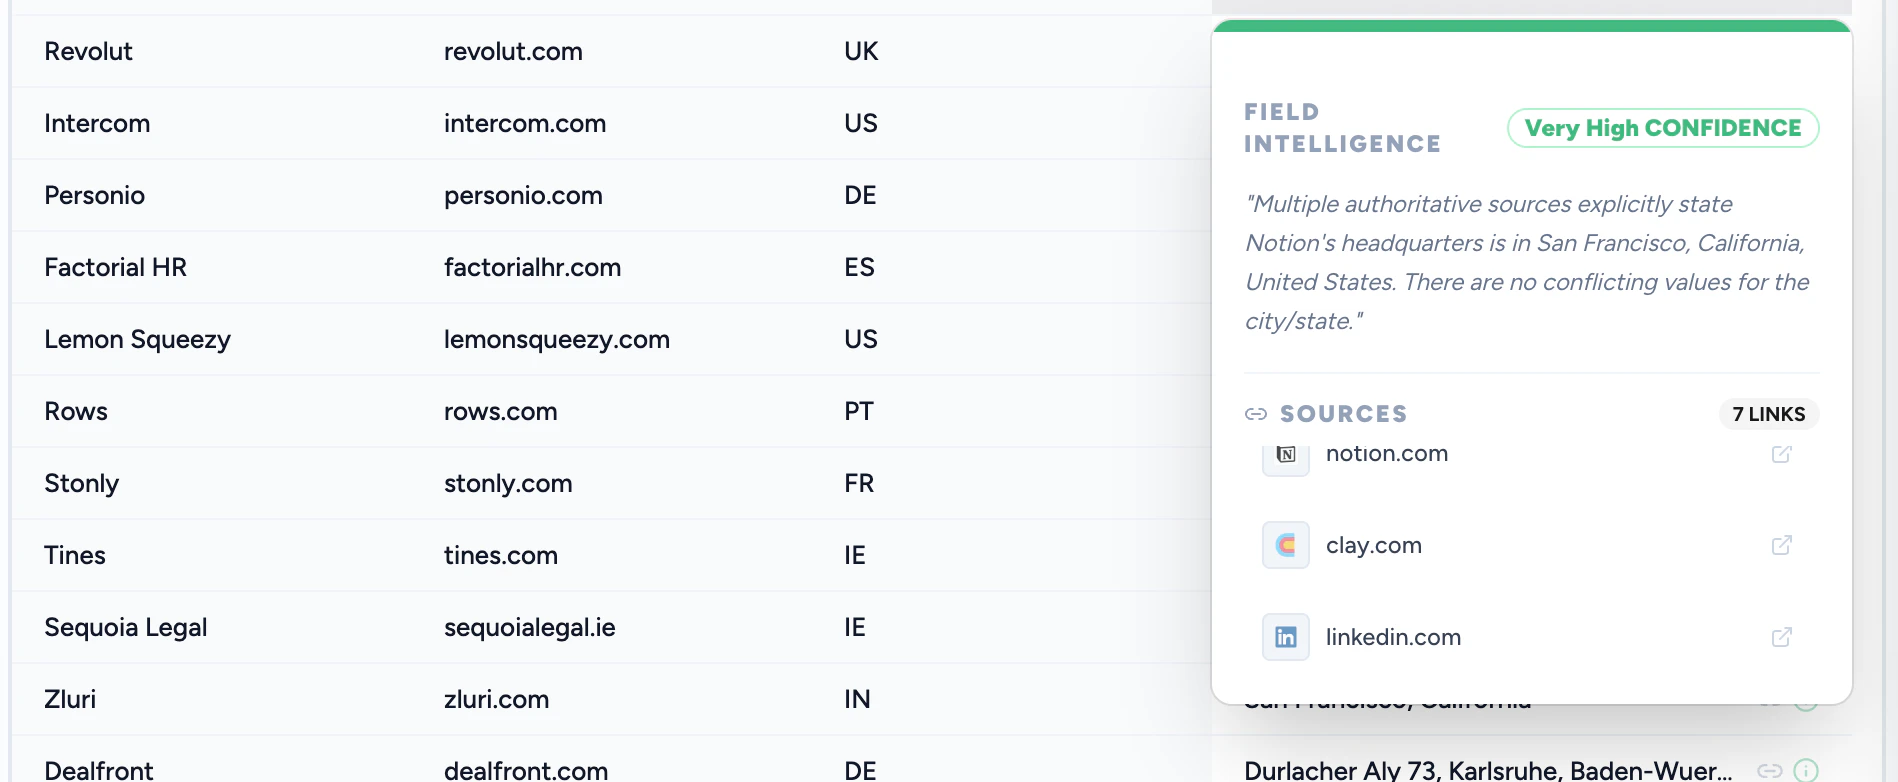The image size is (1898, 782).
Task: Click the intercom.com domain cell
Action: (525, 123)
